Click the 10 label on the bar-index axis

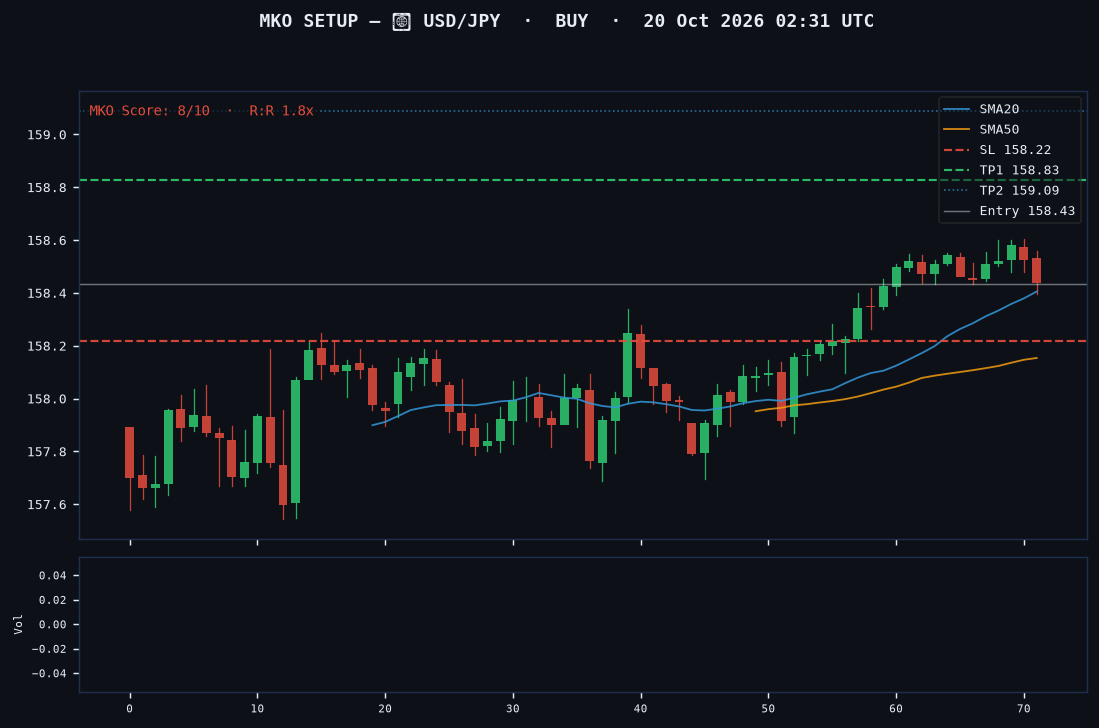257,708
